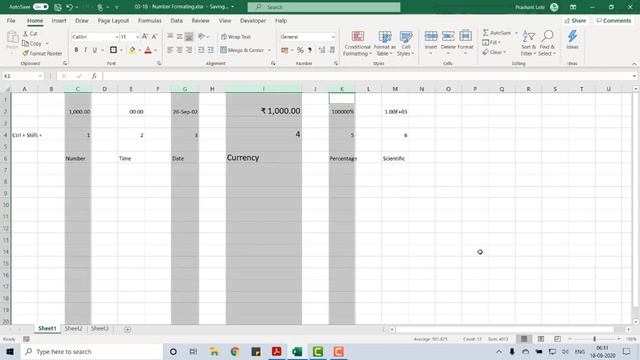
Task: Switch to the Data tab
Action: 176,20
